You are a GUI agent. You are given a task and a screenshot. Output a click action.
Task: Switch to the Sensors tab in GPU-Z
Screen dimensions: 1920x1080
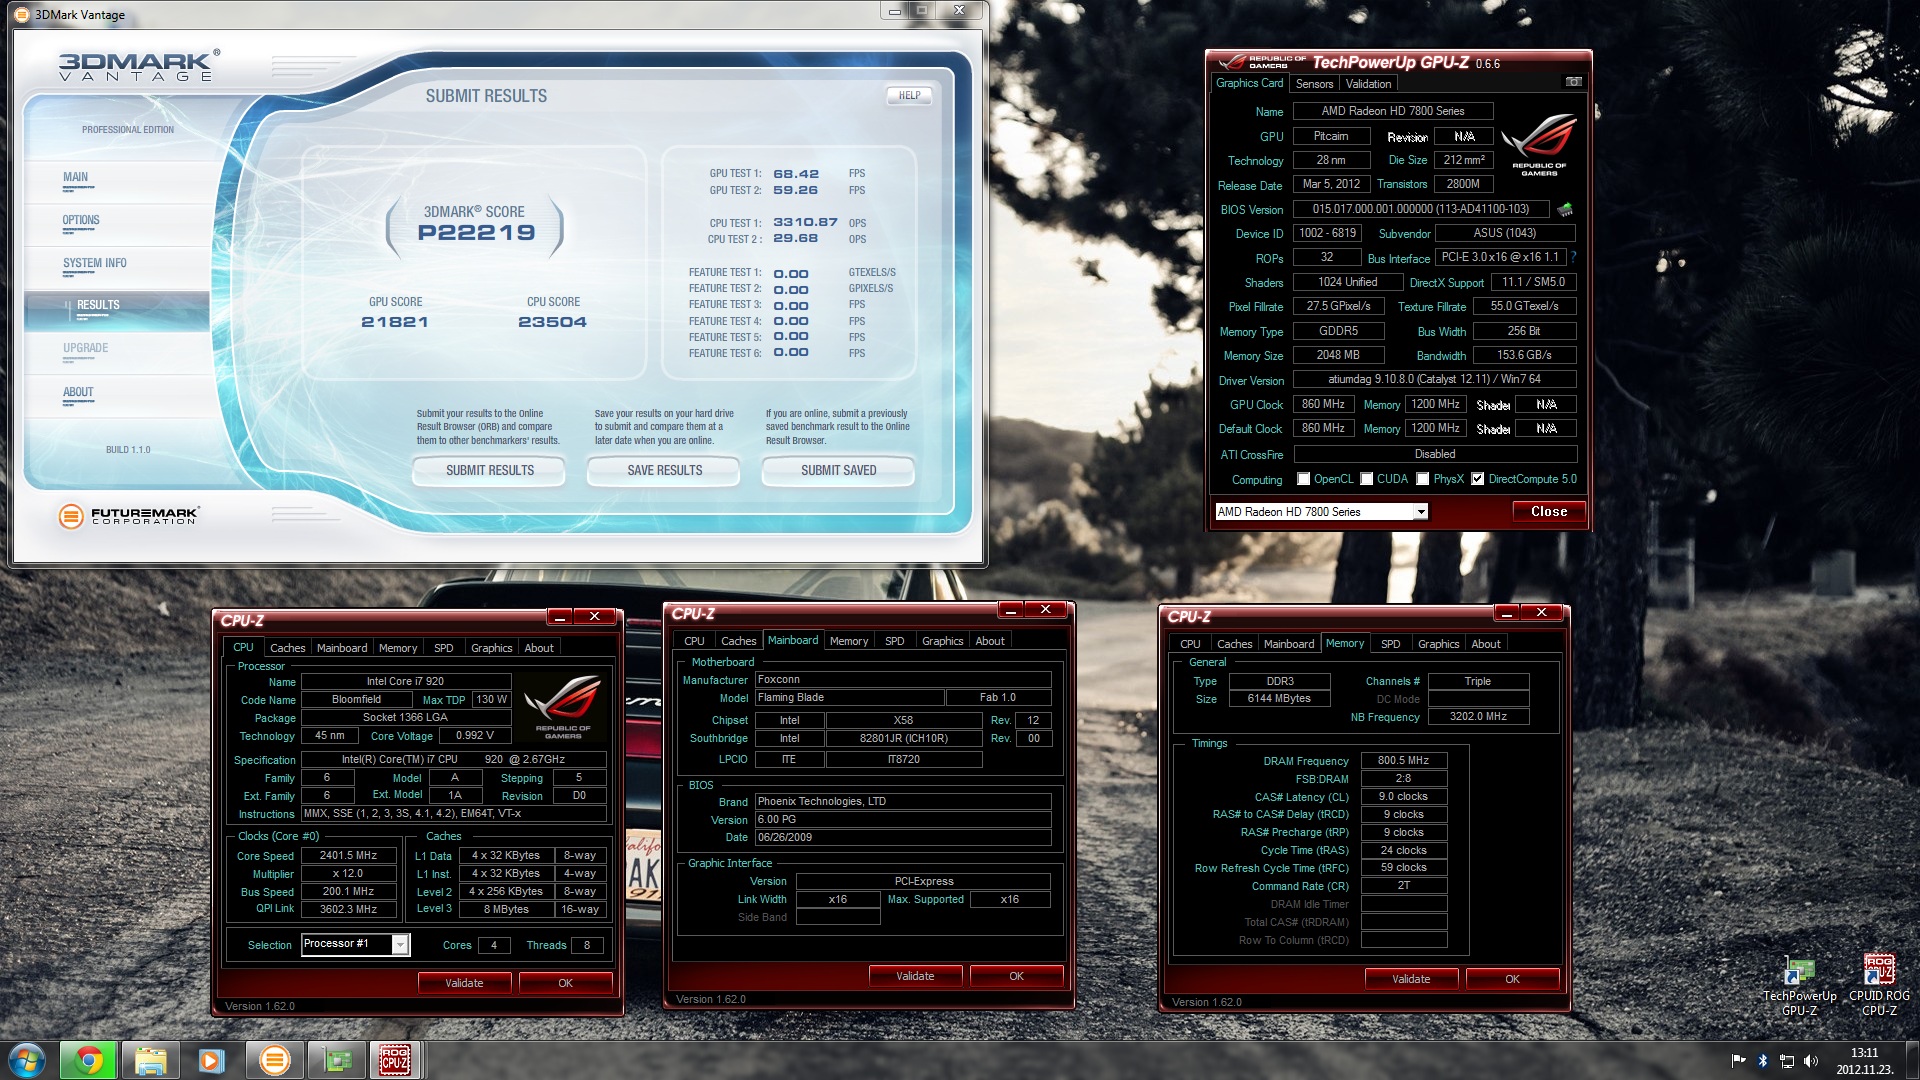pyautogui.click(x=1314, y=84)
